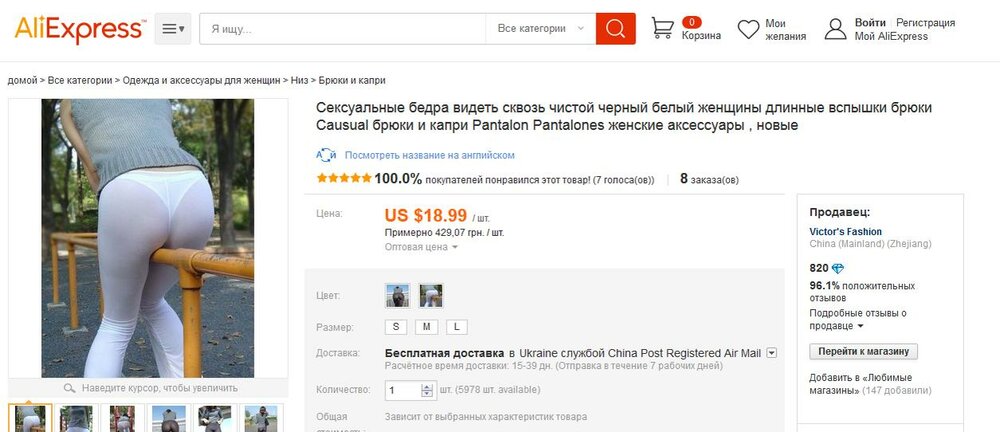The width and height of the screenshot is (1000, 432).
Task: Select size S option
Action: [396, 327]
